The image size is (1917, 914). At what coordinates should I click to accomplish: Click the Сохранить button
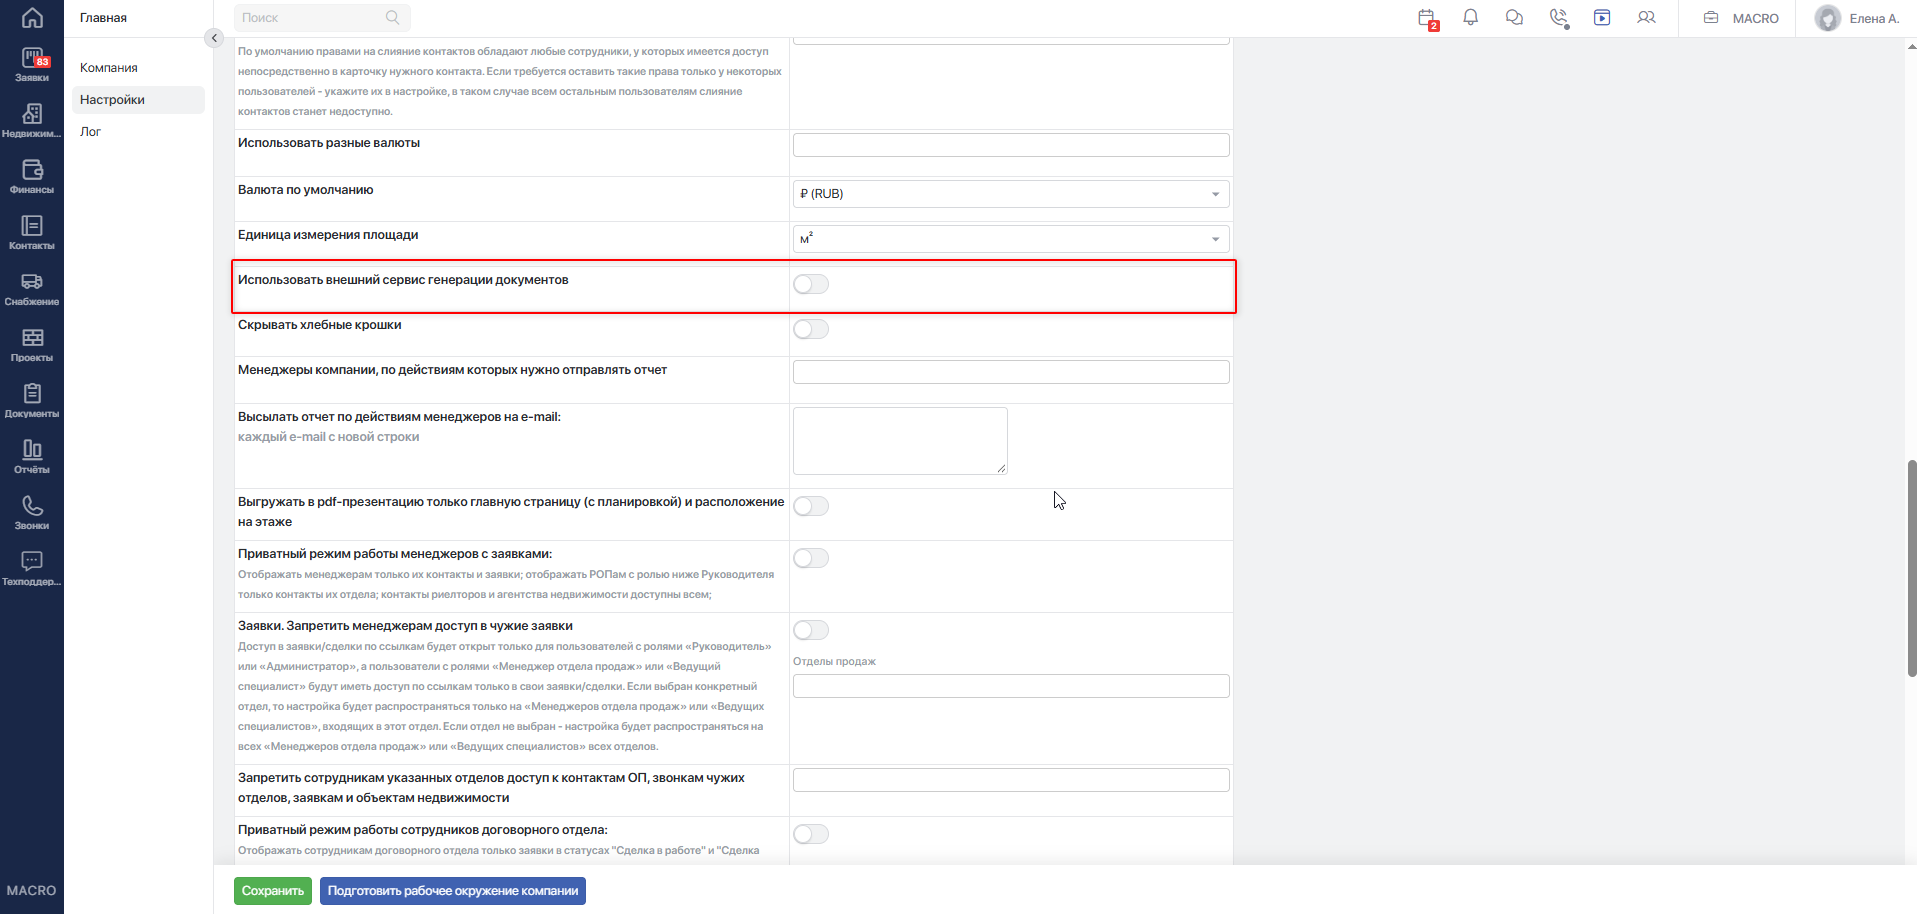(273, 891)
